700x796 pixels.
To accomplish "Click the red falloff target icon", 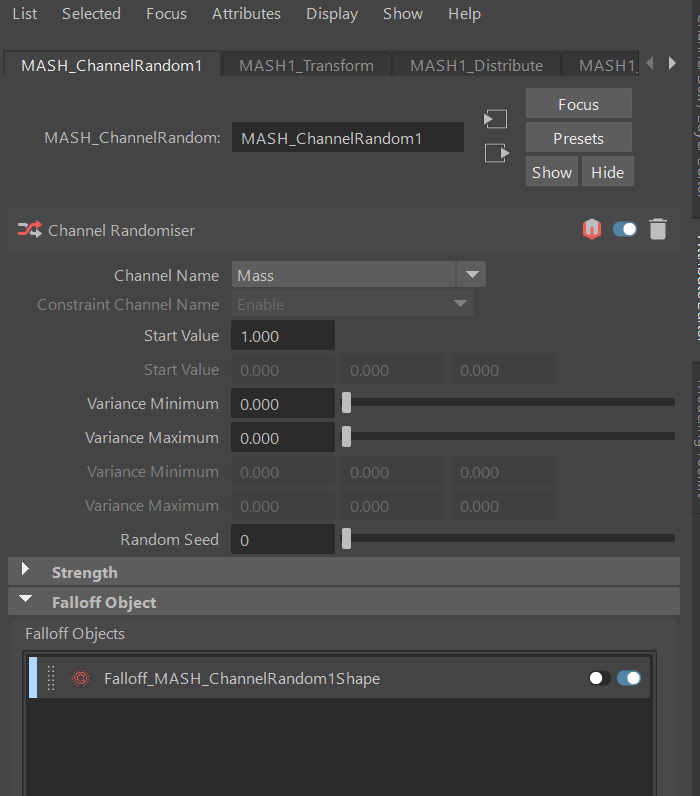I will [80, 678].
